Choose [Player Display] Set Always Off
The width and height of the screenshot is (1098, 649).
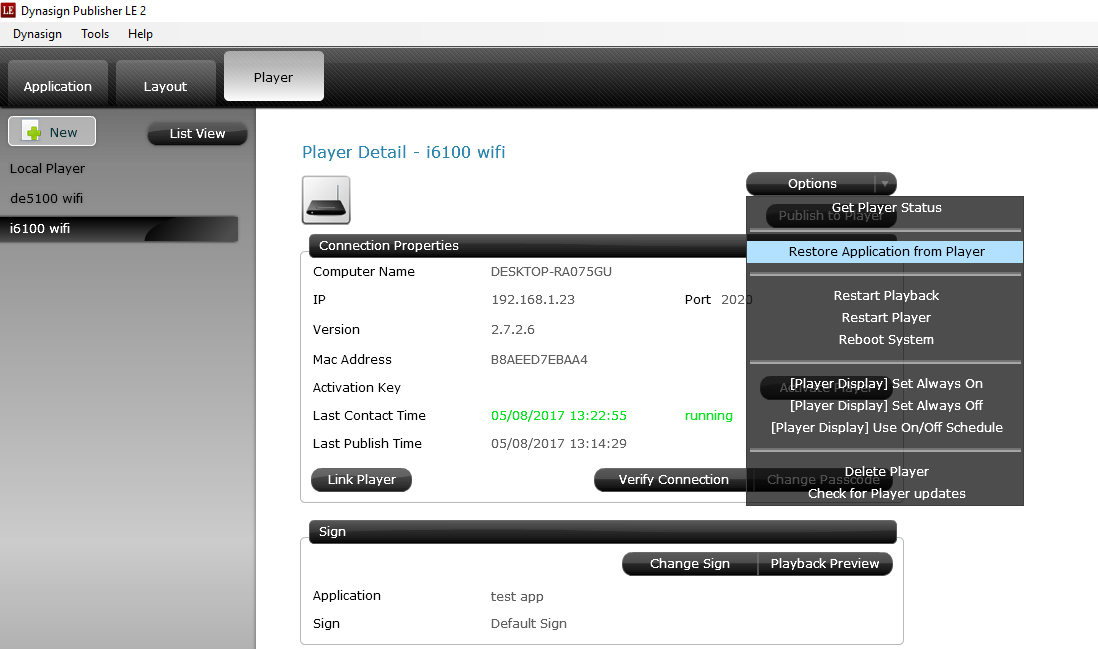coord(886,405)
